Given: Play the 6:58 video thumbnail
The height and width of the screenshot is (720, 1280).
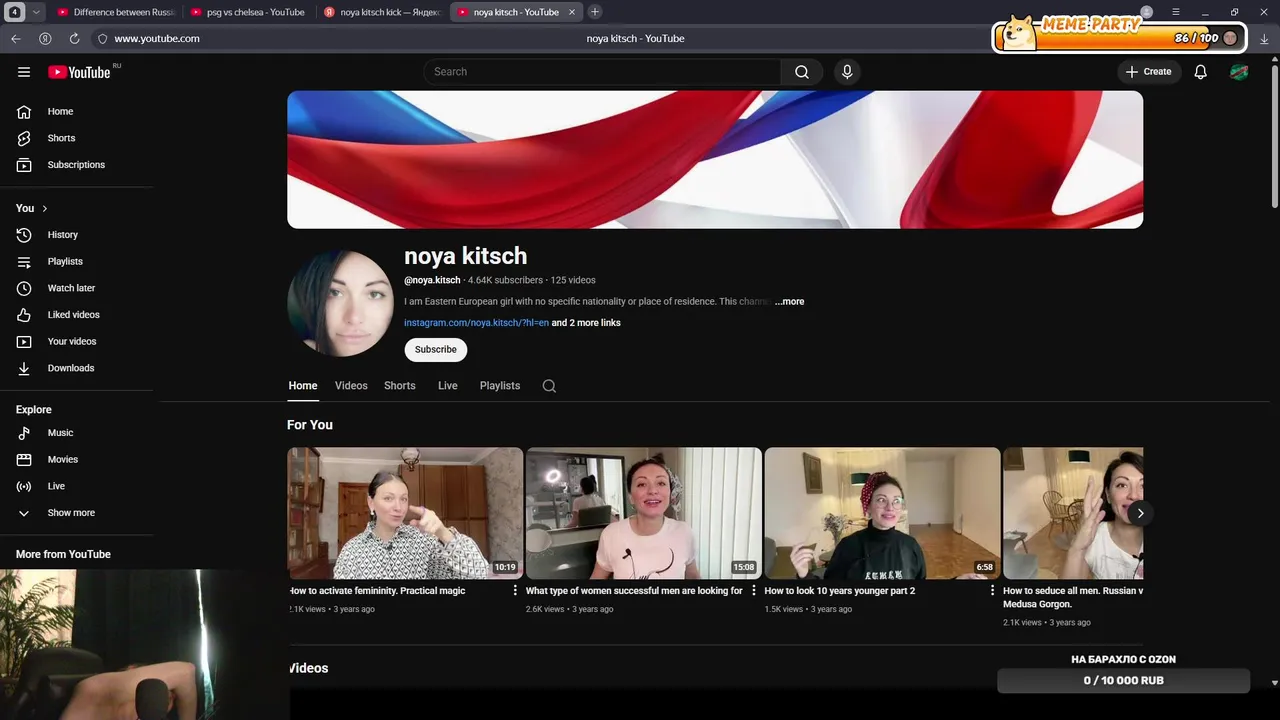Looking at the screenshot, I should pos(882,513).
